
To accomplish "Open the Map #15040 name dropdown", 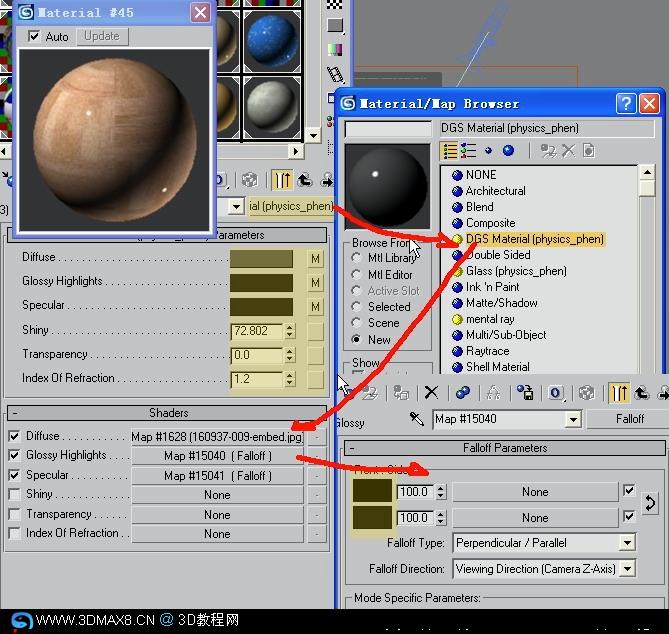I will (507, 419).
